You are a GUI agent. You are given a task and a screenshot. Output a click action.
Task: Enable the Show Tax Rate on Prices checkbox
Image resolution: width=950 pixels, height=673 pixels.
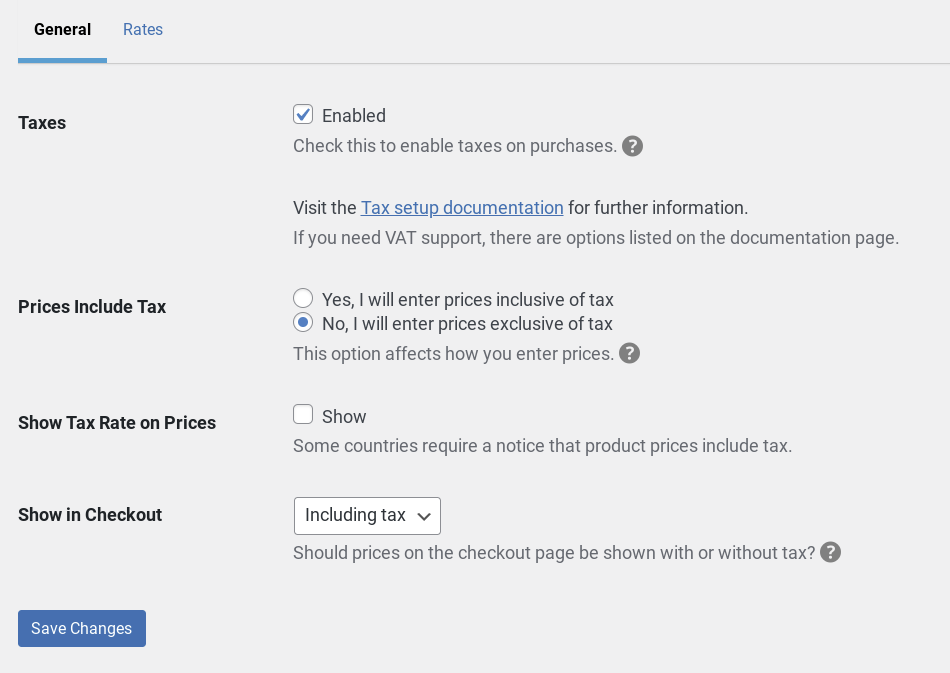pos(303,414)
